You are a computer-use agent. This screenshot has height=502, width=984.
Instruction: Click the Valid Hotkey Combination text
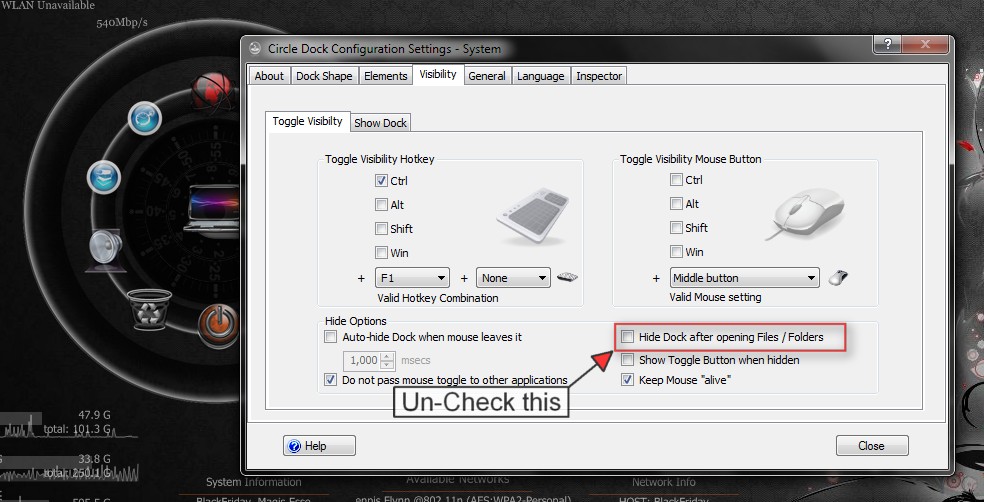point(438,298)
